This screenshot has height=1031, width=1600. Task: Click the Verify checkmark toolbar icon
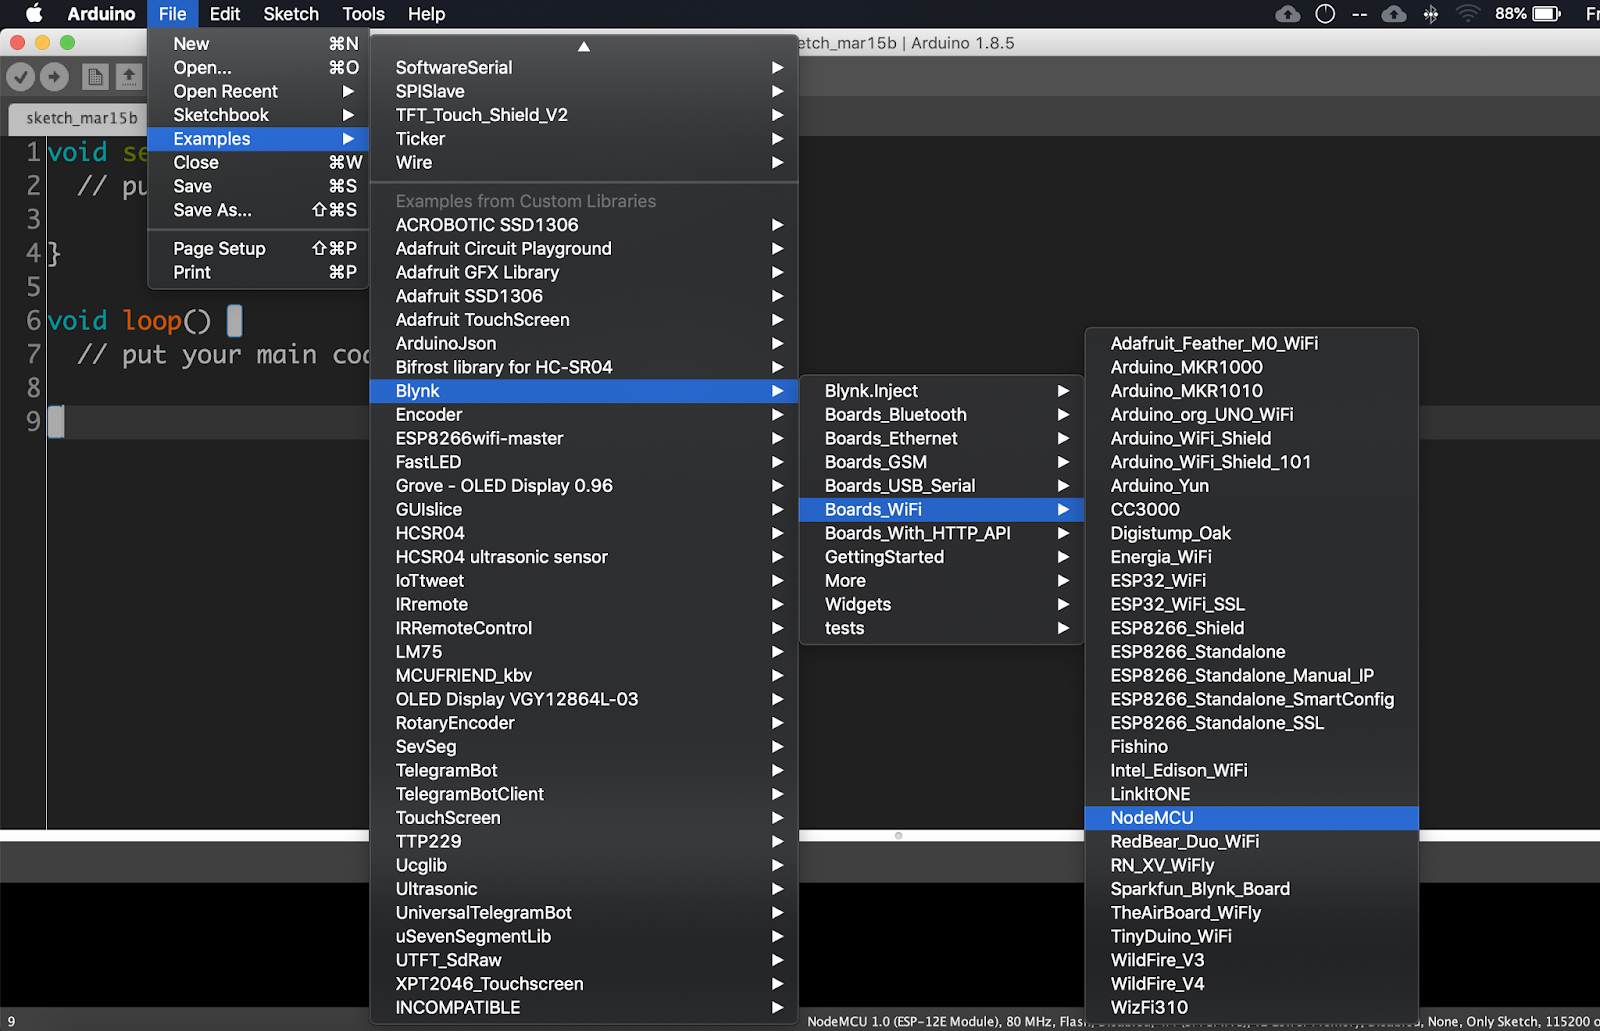click(x=21, y=76)
